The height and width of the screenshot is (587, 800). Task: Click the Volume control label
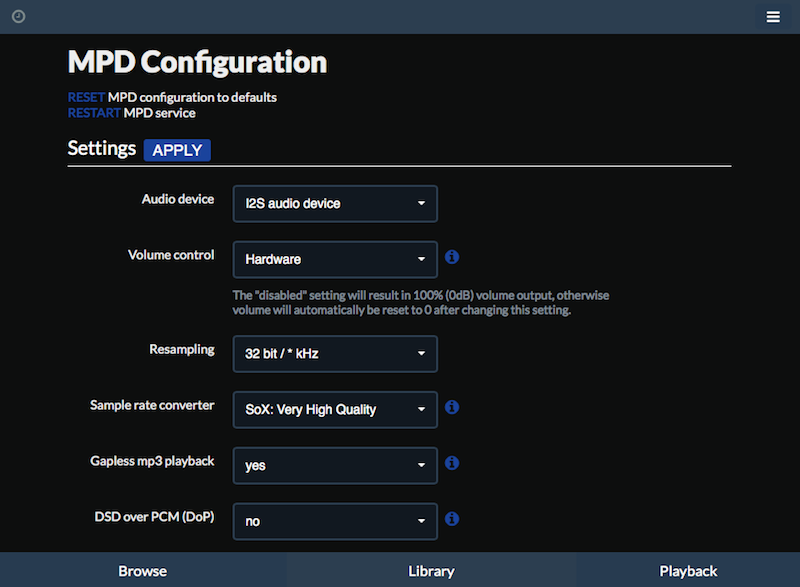click(171, 254)
